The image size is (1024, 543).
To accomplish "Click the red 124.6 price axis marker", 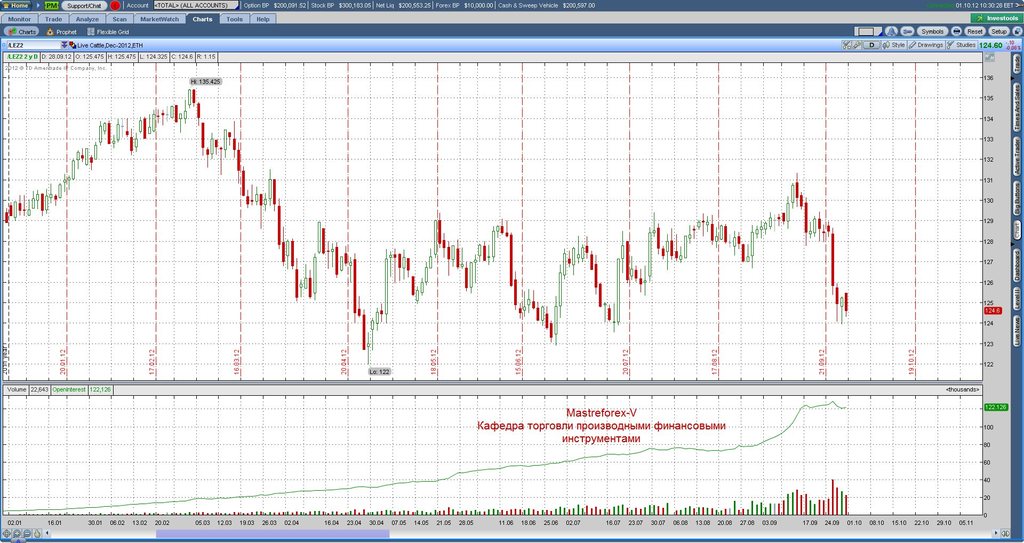I will tap(993, 310).
